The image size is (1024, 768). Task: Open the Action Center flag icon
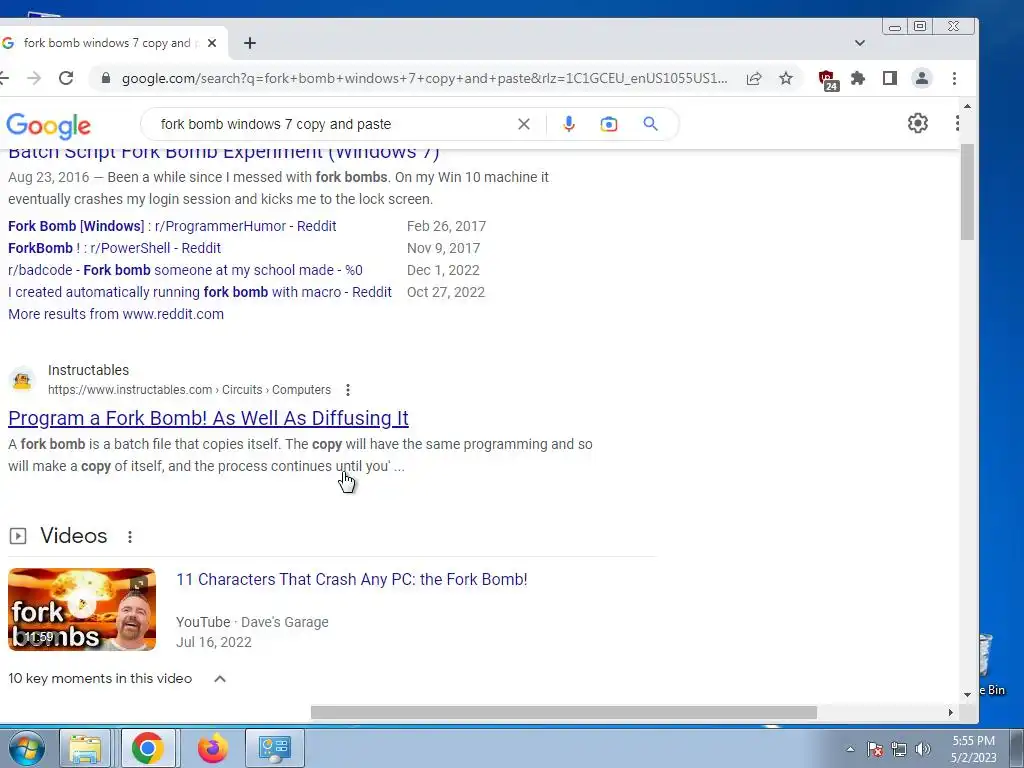(875, 749)
